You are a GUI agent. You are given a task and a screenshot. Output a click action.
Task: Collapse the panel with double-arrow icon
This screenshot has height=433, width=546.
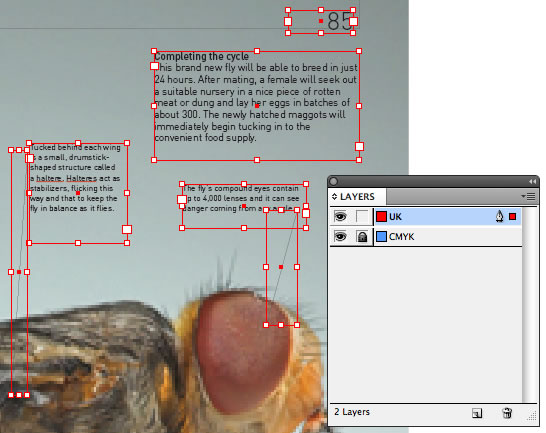532,181
